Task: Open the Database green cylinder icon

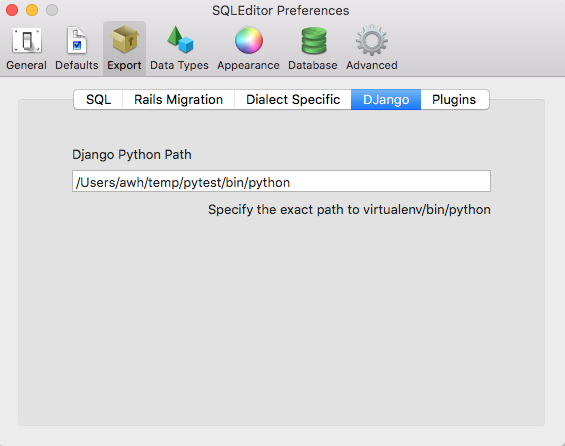Action: 313,40
